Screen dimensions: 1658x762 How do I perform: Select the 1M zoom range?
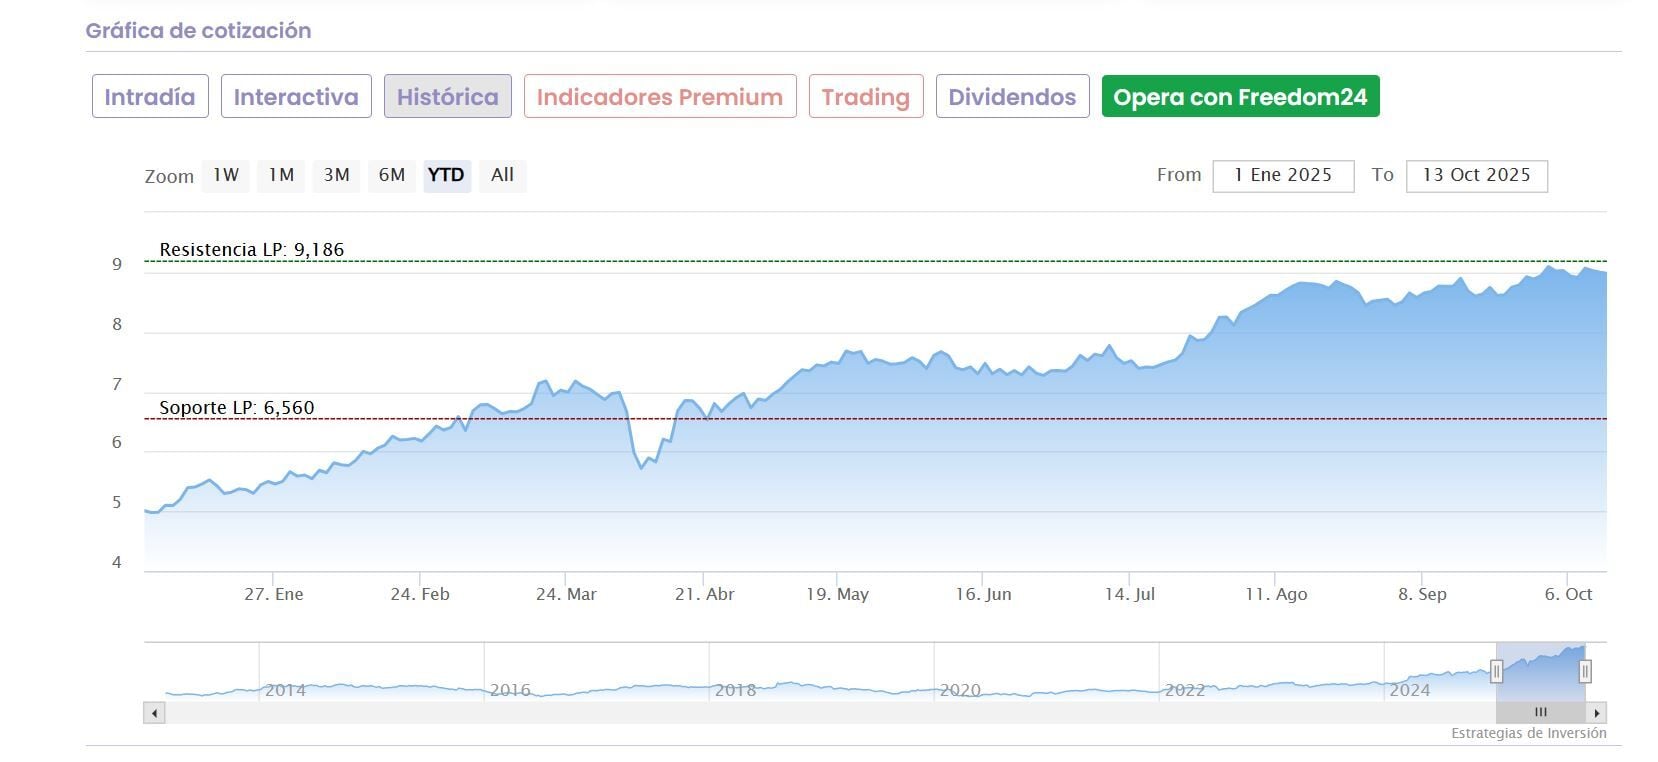(x=281, y=175)
